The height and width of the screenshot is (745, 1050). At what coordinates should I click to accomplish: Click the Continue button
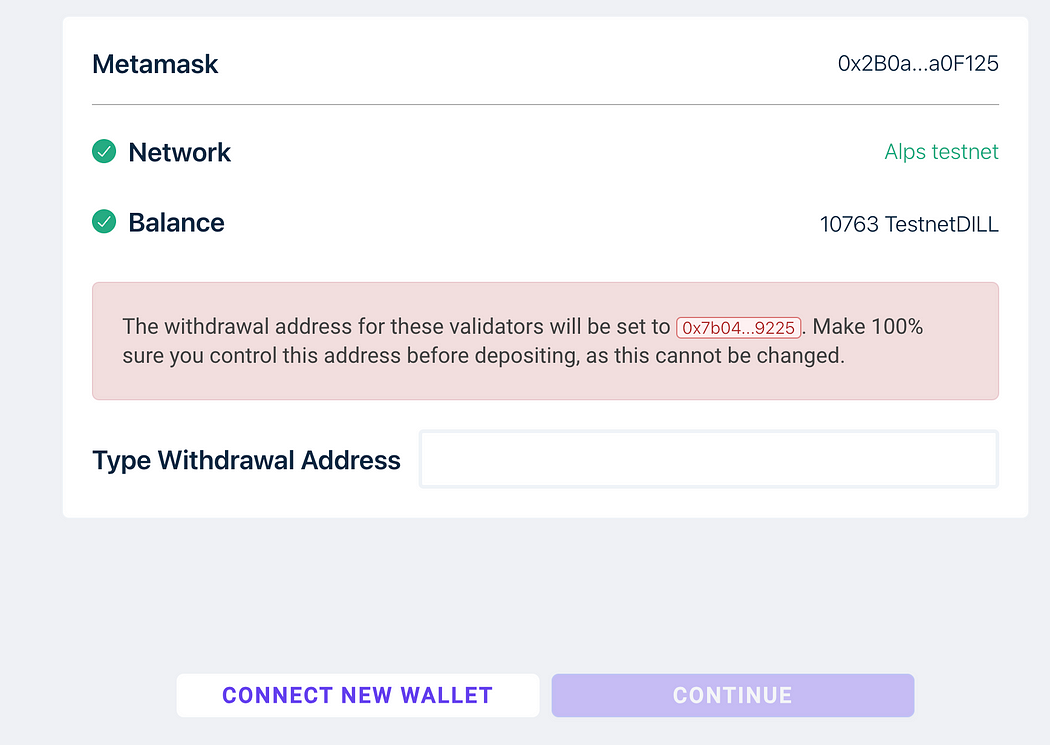pyautogui.click(x=733, y=695)
